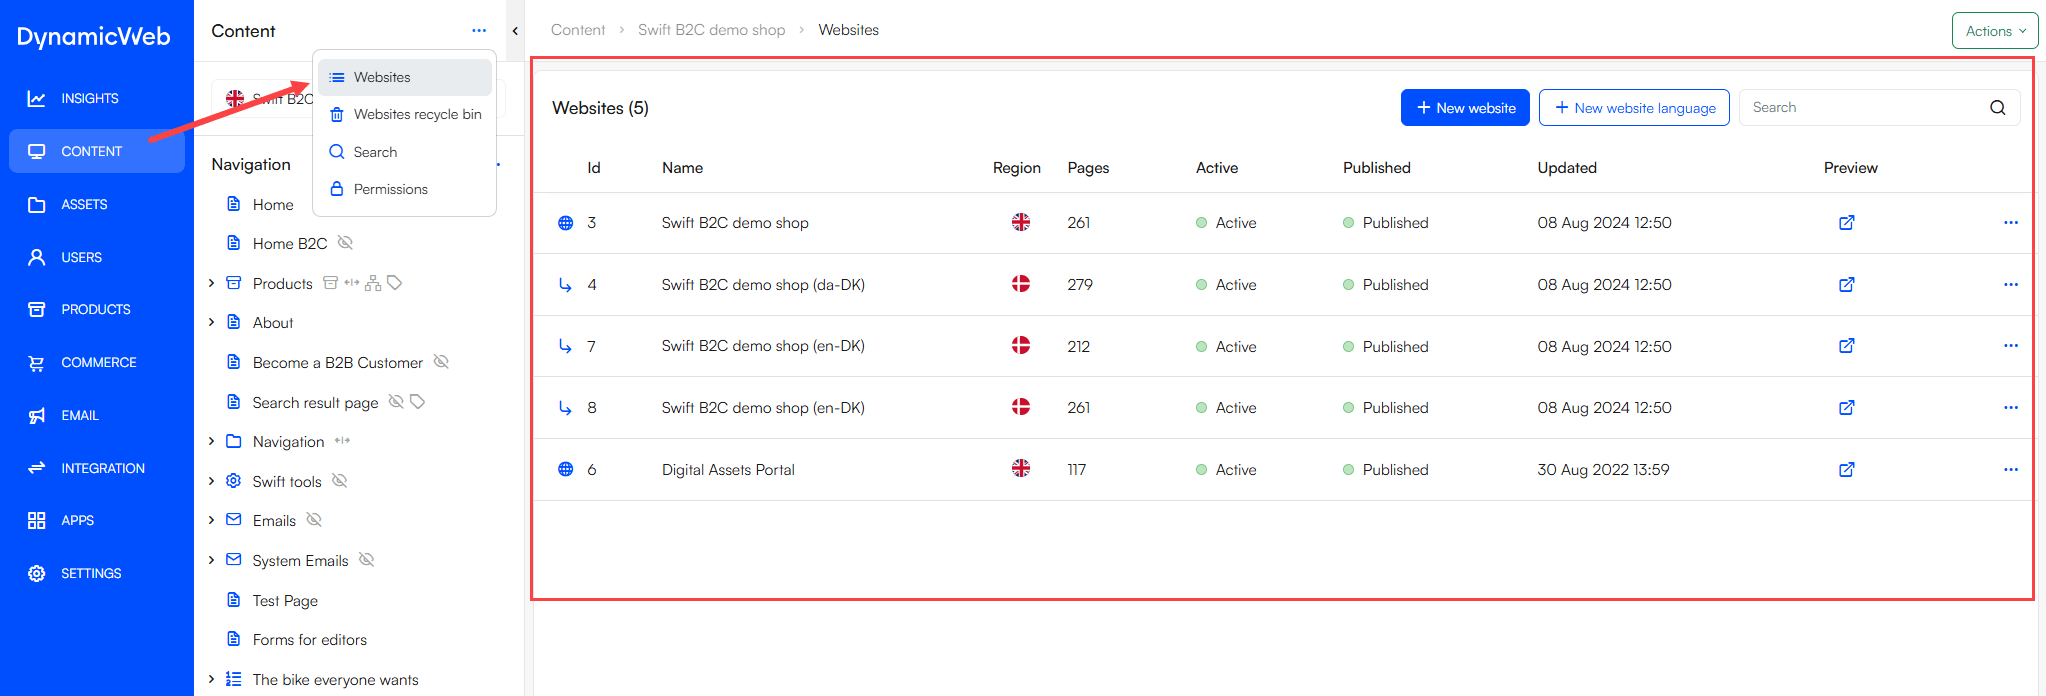Click hidden-eye icon next to Become a B2B Customer

(x=441, y=361)
